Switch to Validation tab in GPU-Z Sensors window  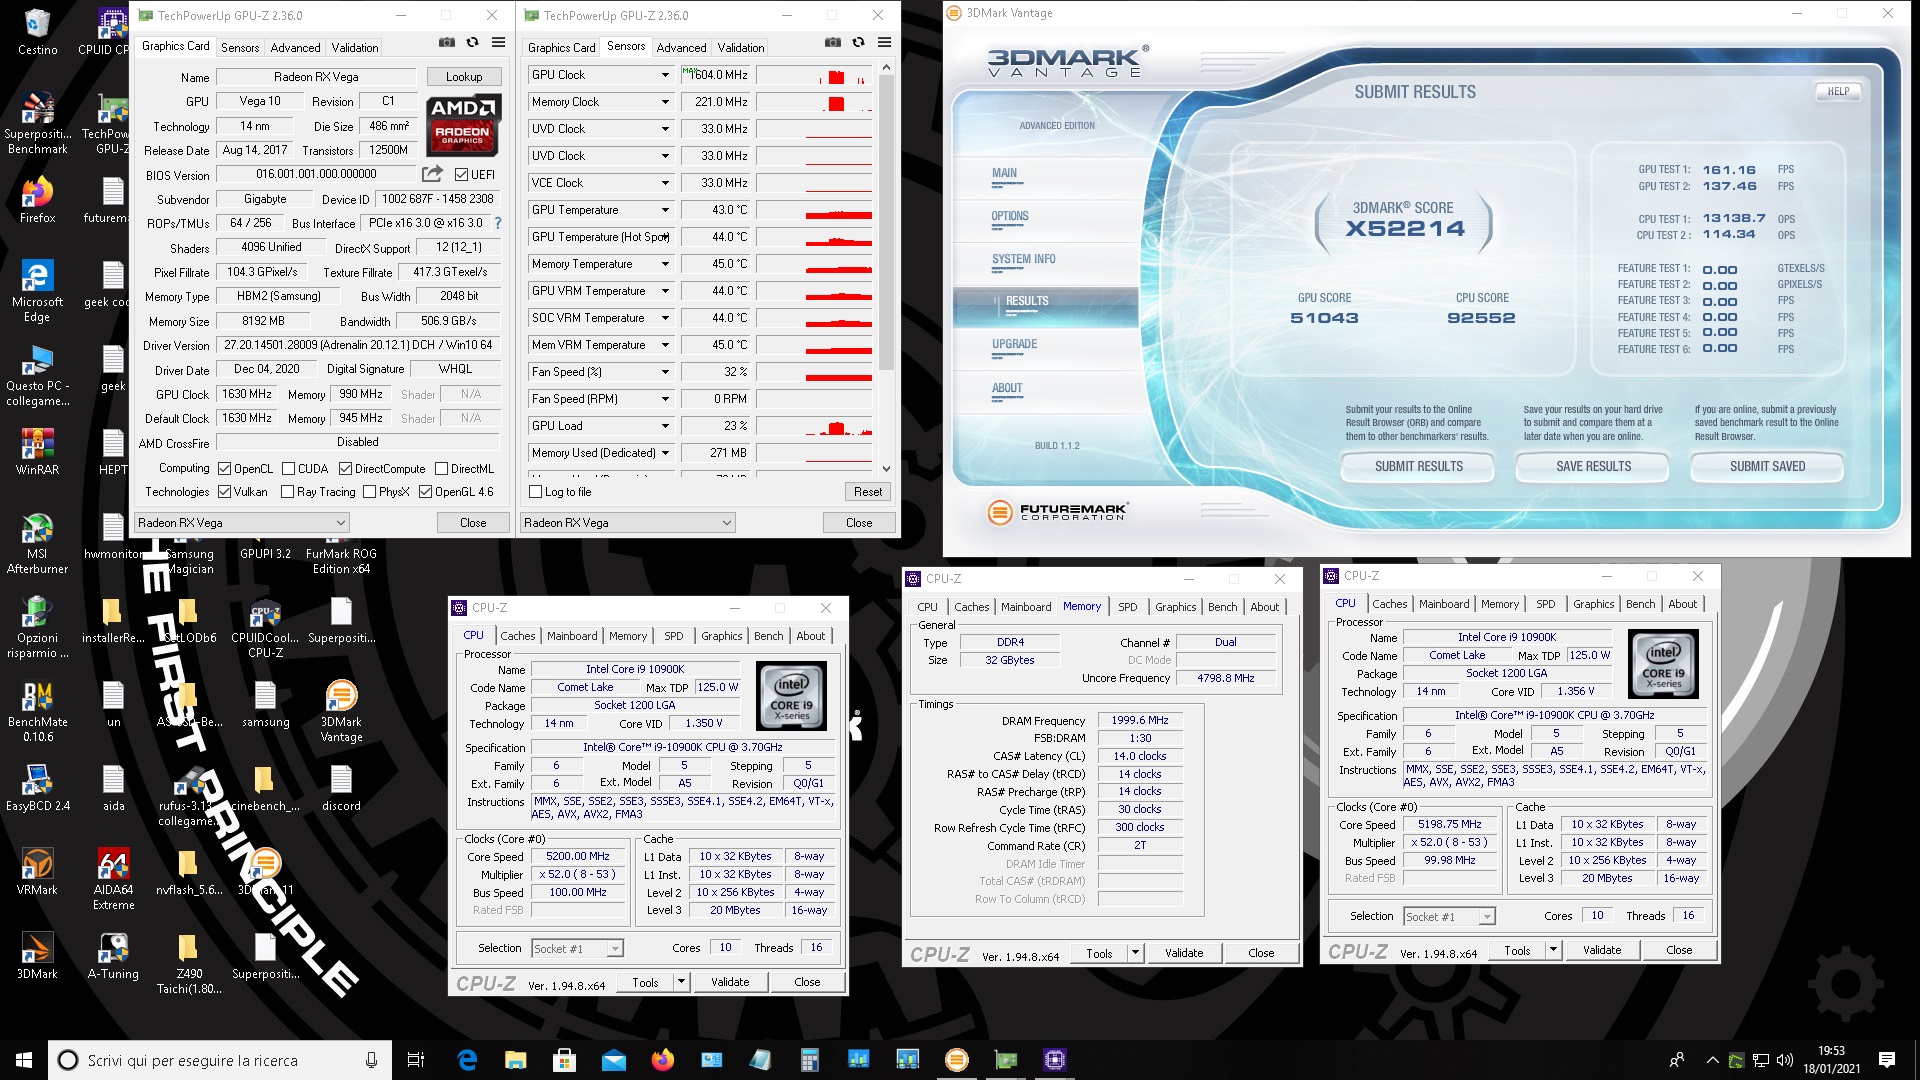pyautogui.click(x=740, y=47)
